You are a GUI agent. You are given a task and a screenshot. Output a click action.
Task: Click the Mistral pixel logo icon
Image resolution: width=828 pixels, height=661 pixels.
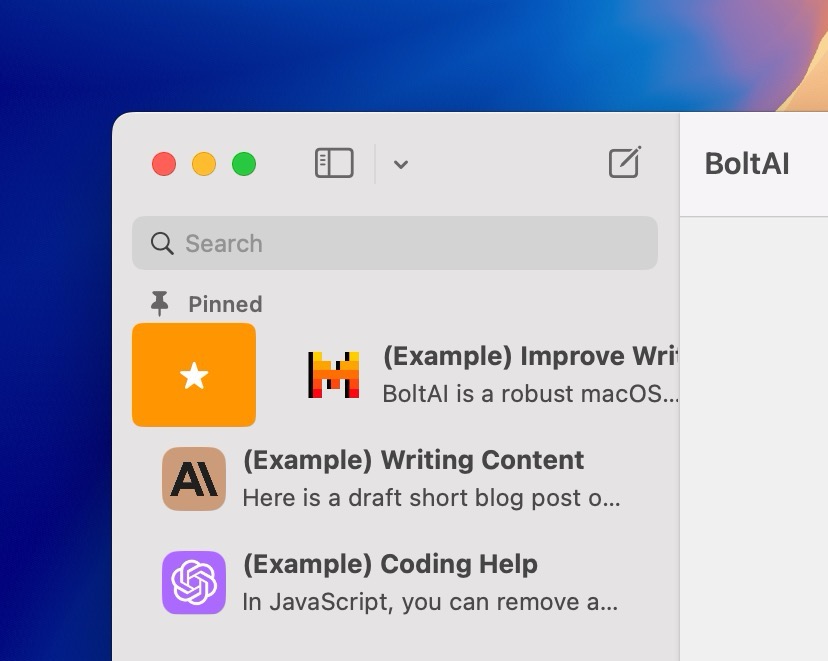click(333, 375)
